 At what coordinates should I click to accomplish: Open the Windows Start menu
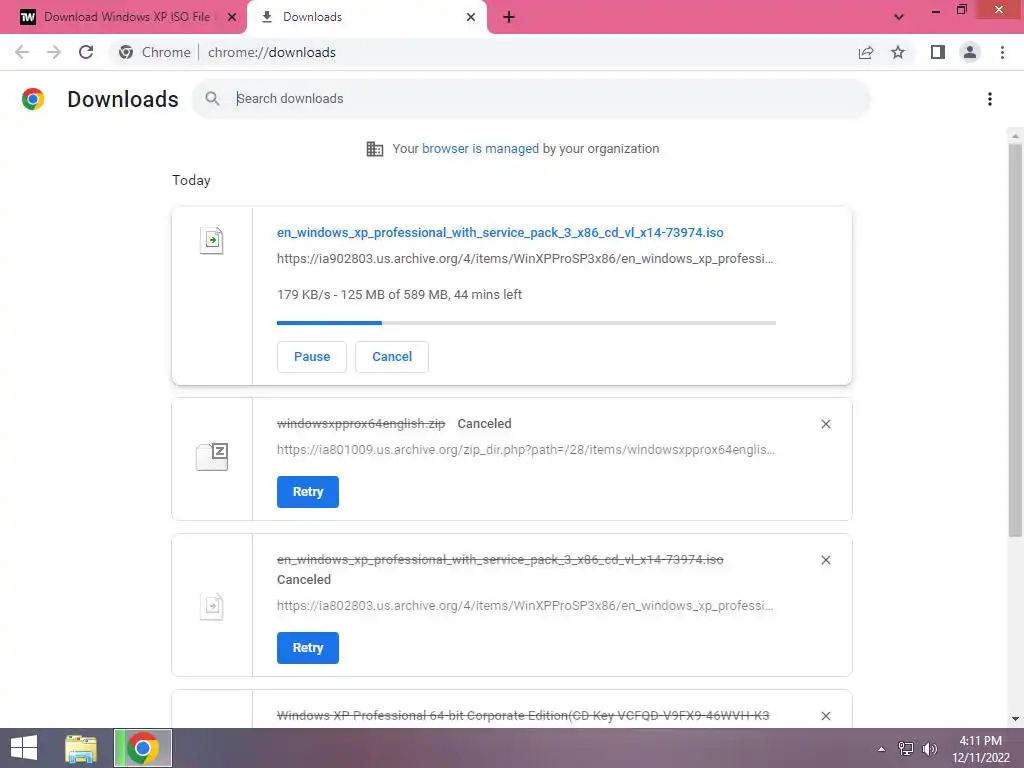point(24,748)
